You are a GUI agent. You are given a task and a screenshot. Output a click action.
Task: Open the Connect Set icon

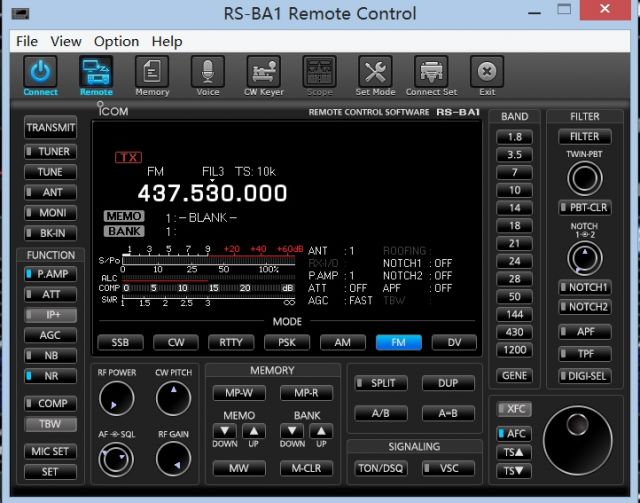[431, 73]
